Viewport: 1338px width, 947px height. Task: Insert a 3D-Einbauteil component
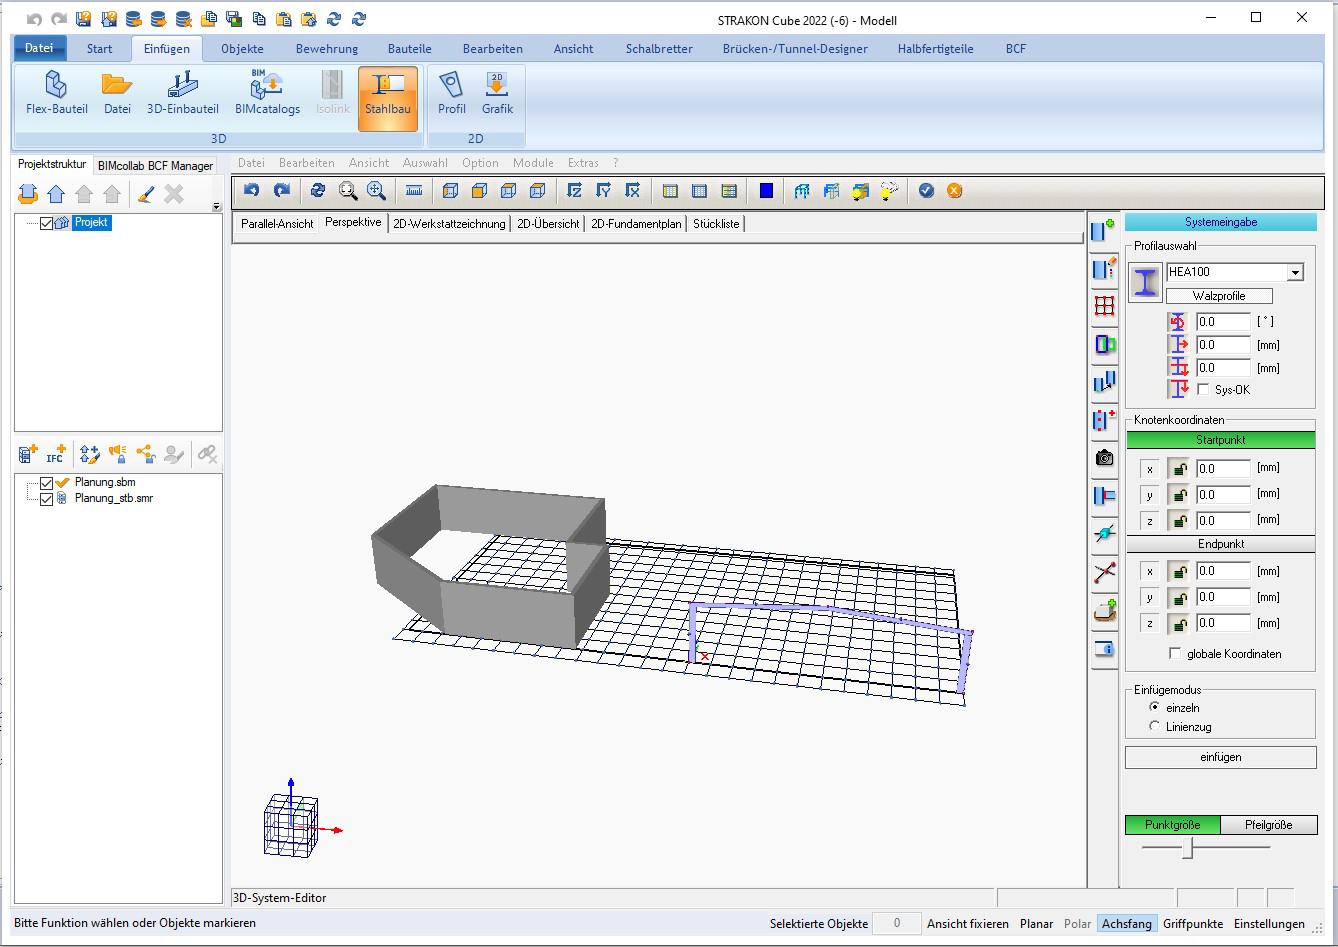[x=183, y=94]
